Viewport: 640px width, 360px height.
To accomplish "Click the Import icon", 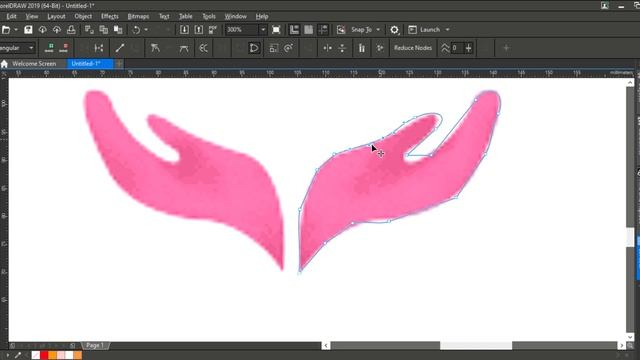I will (x=184, y=30).
